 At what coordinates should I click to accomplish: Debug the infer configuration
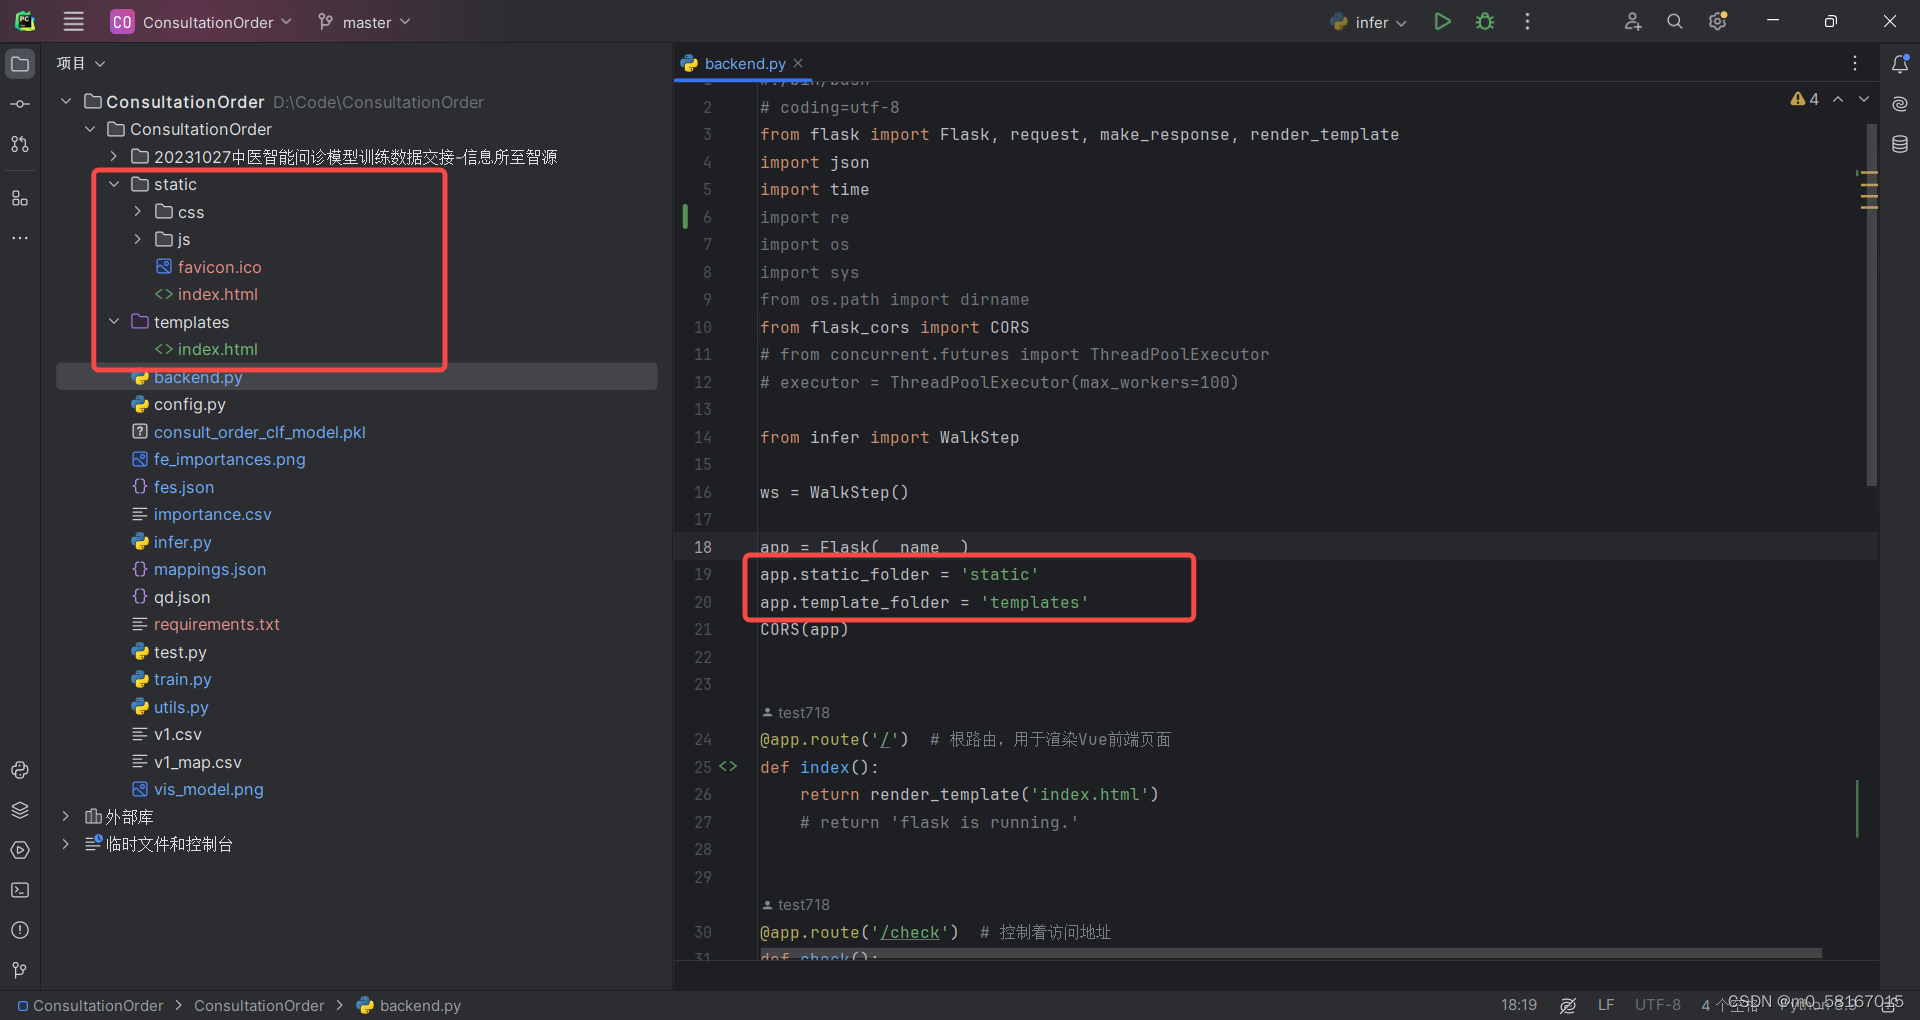[1485, 21]
